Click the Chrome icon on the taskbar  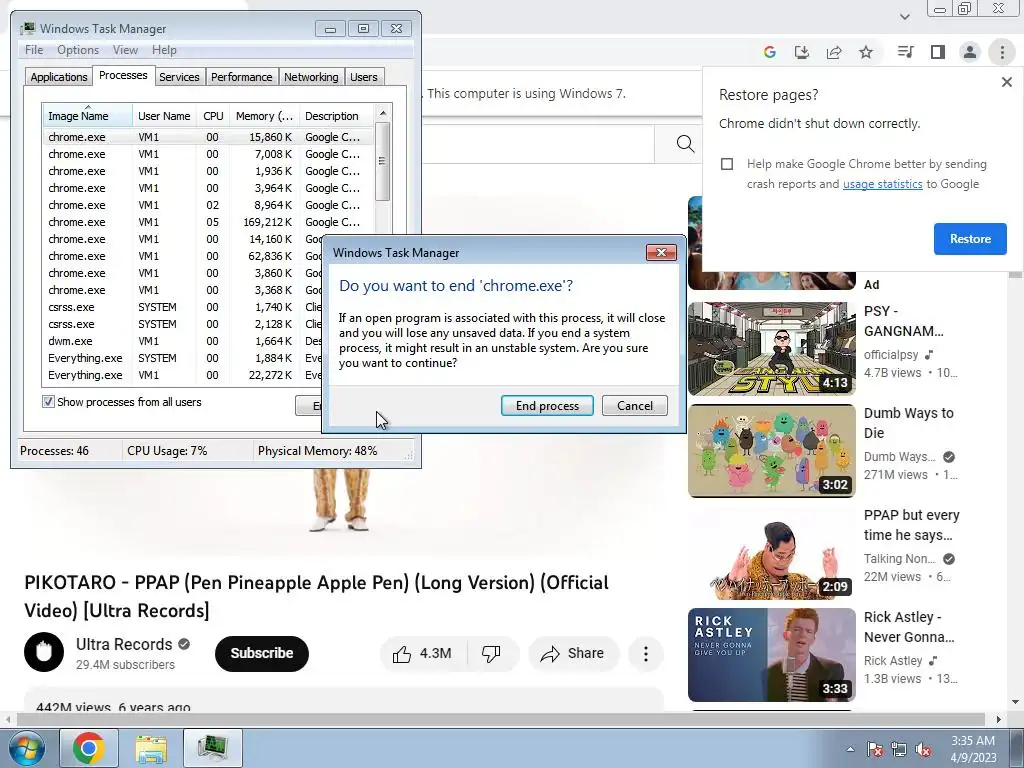(x=89, y=748)
